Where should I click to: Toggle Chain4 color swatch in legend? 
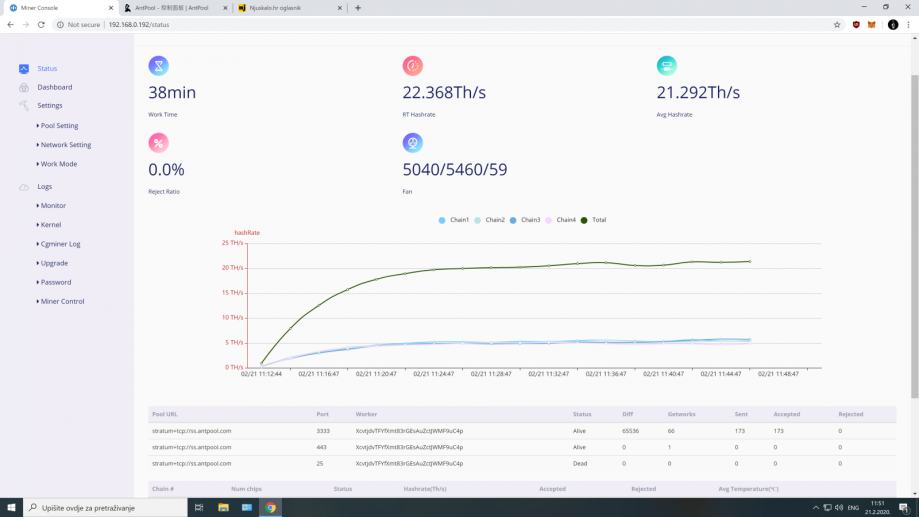point(548,220)
